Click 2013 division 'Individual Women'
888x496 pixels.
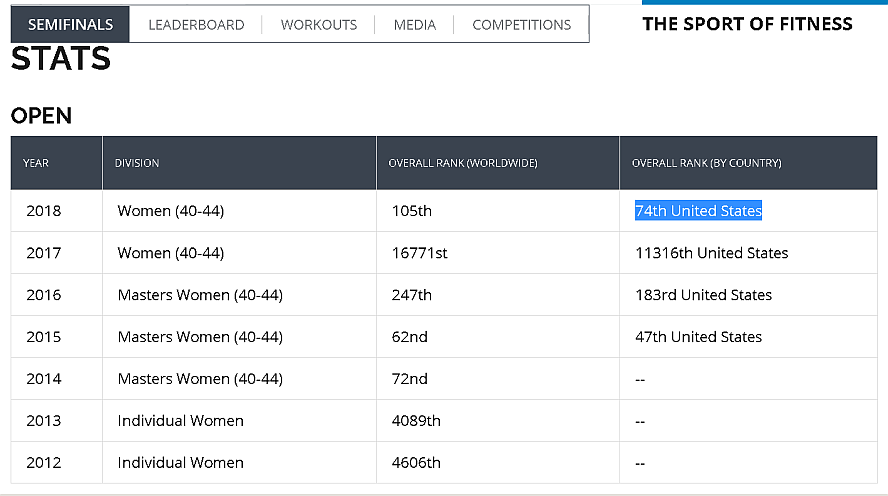pos(180,420)
